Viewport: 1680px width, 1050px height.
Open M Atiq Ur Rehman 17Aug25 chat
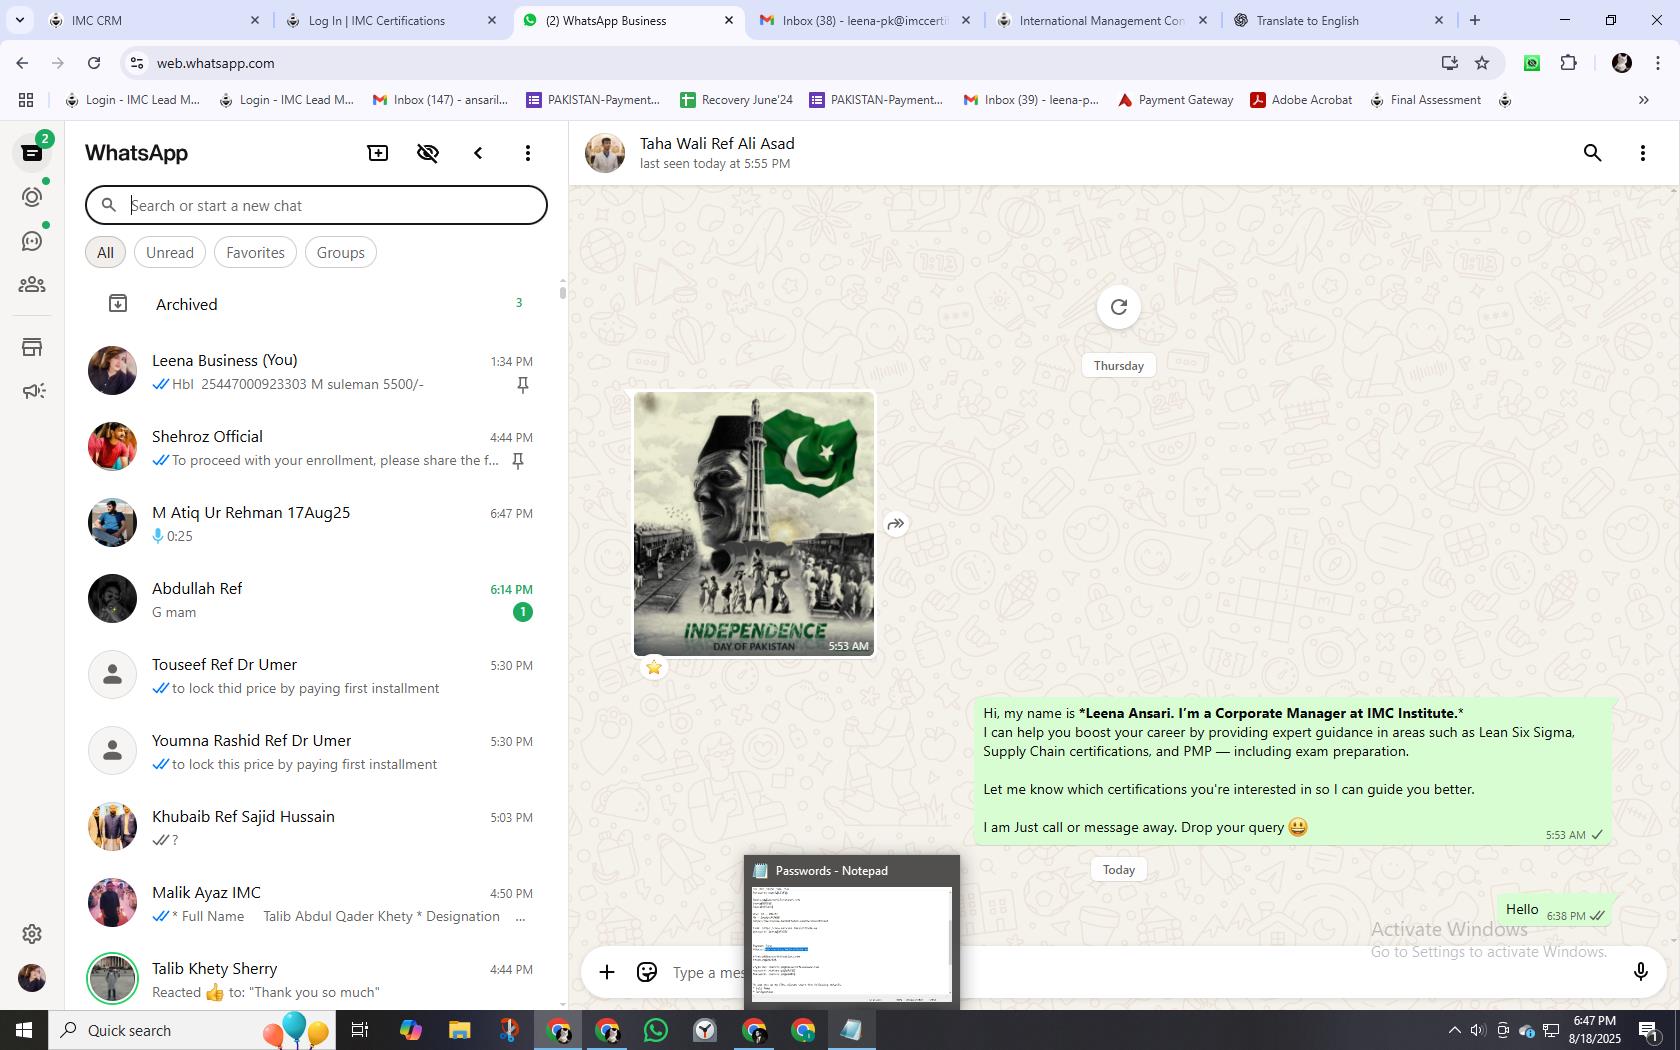tap(316, 523)
